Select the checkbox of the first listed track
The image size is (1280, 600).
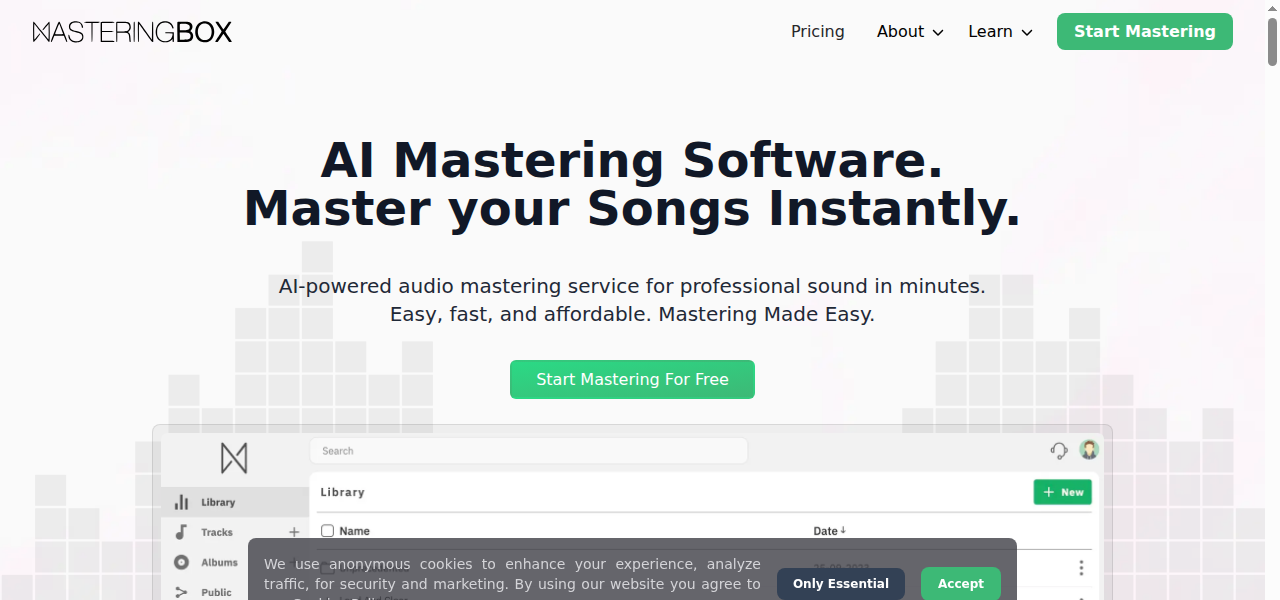click(x=327, y=568)
